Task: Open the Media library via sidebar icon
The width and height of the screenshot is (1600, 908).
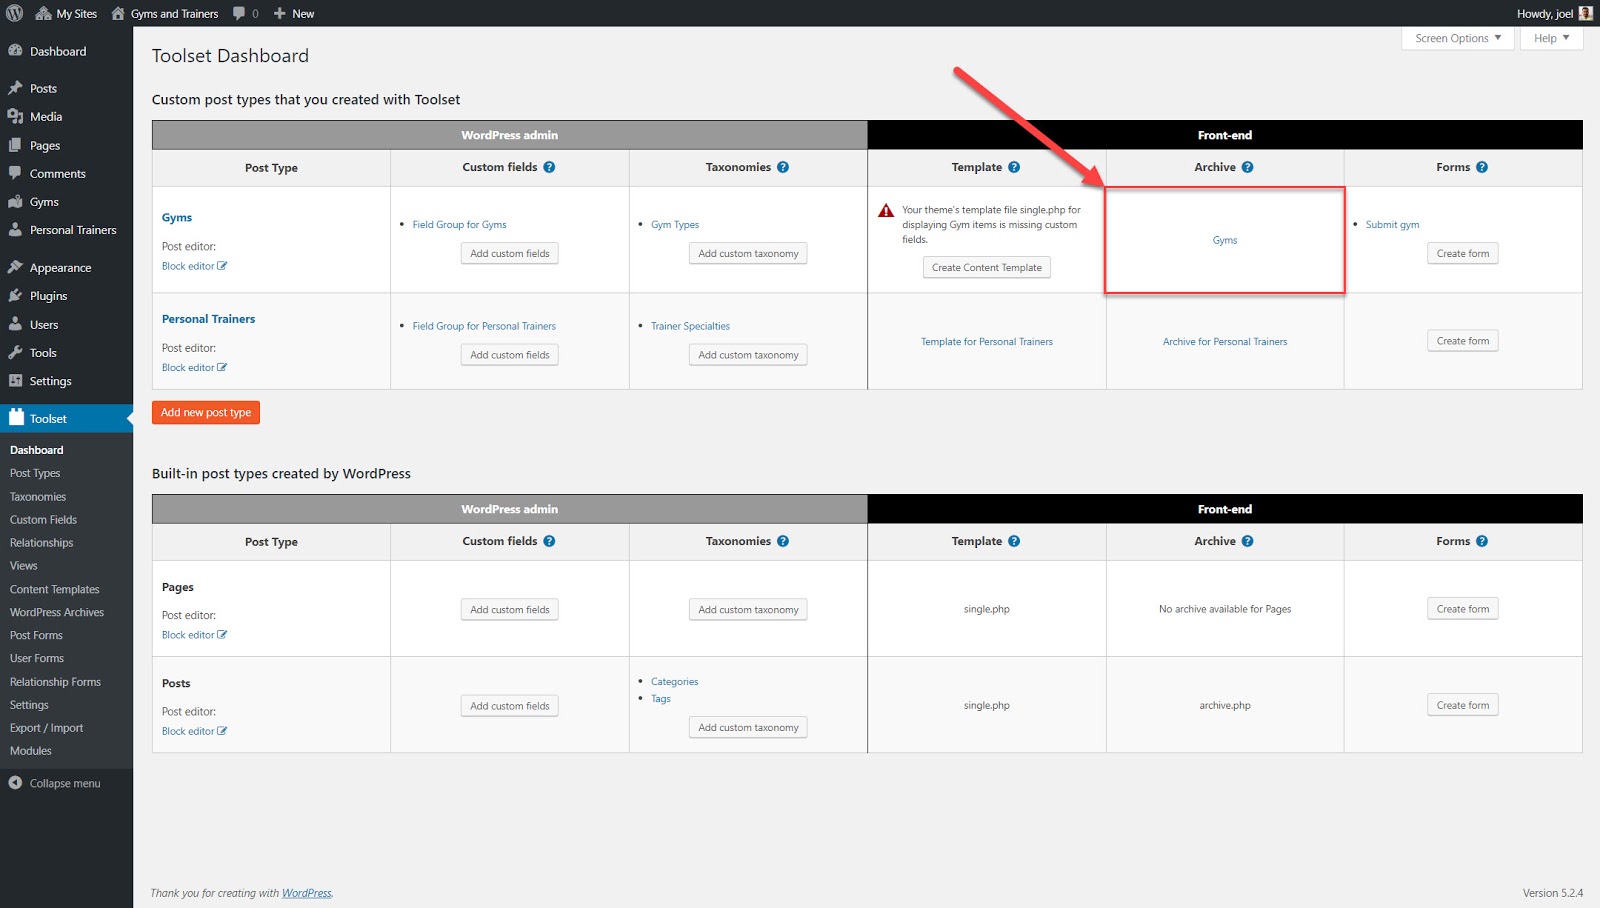Action: click(17, 116)
